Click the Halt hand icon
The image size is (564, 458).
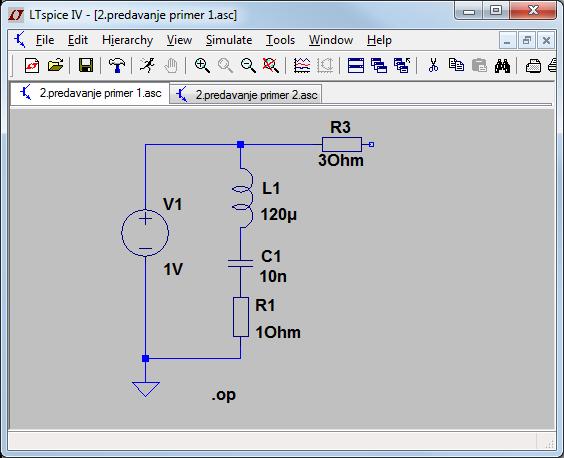click(x=171, y=66)
